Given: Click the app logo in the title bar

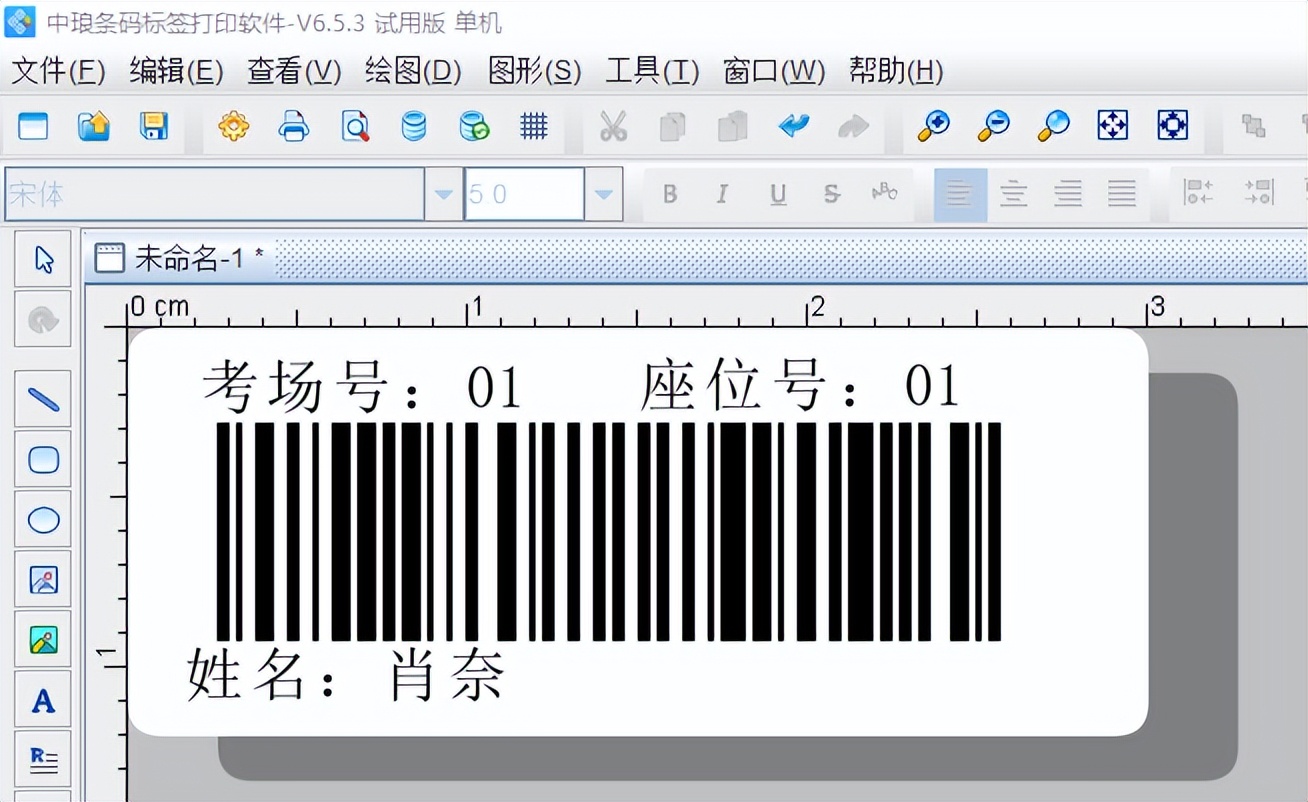Looking at the screenshot, I should click(x=20, y=21).
